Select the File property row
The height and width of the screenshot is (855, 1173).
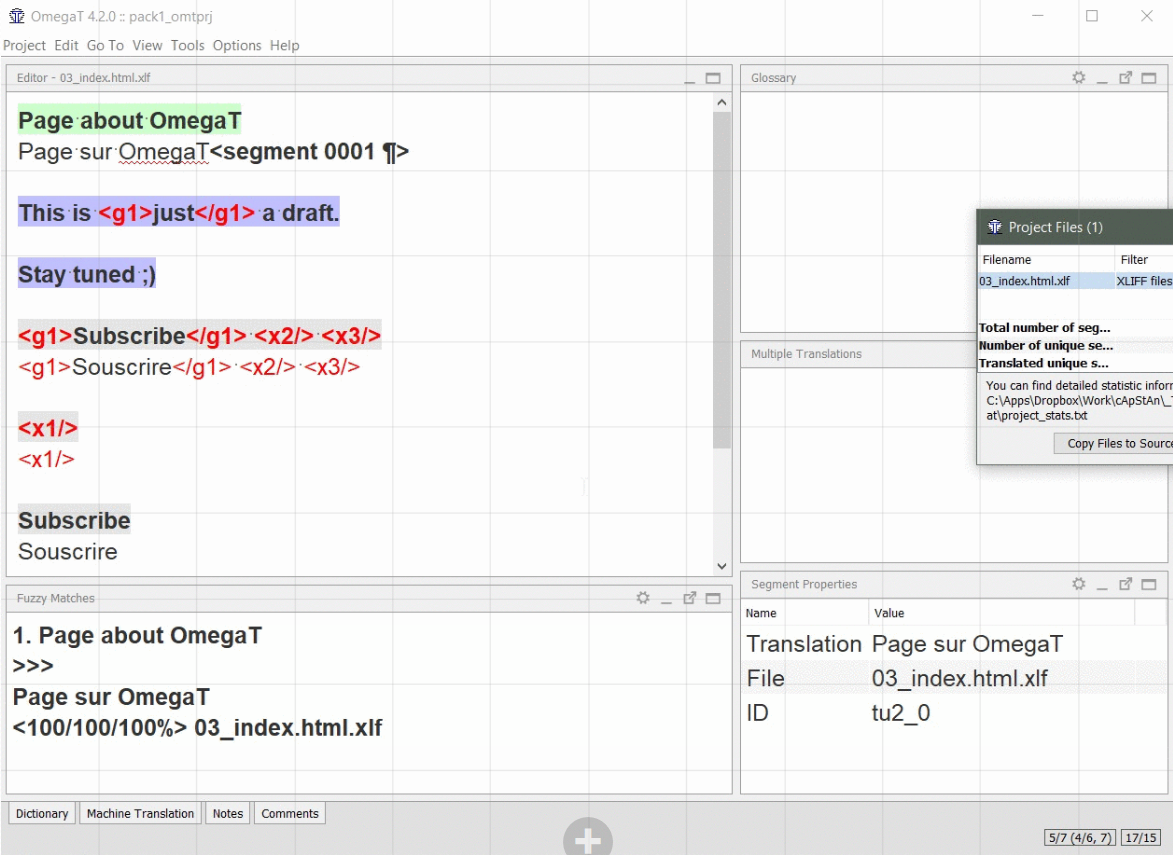click(954, 678)
